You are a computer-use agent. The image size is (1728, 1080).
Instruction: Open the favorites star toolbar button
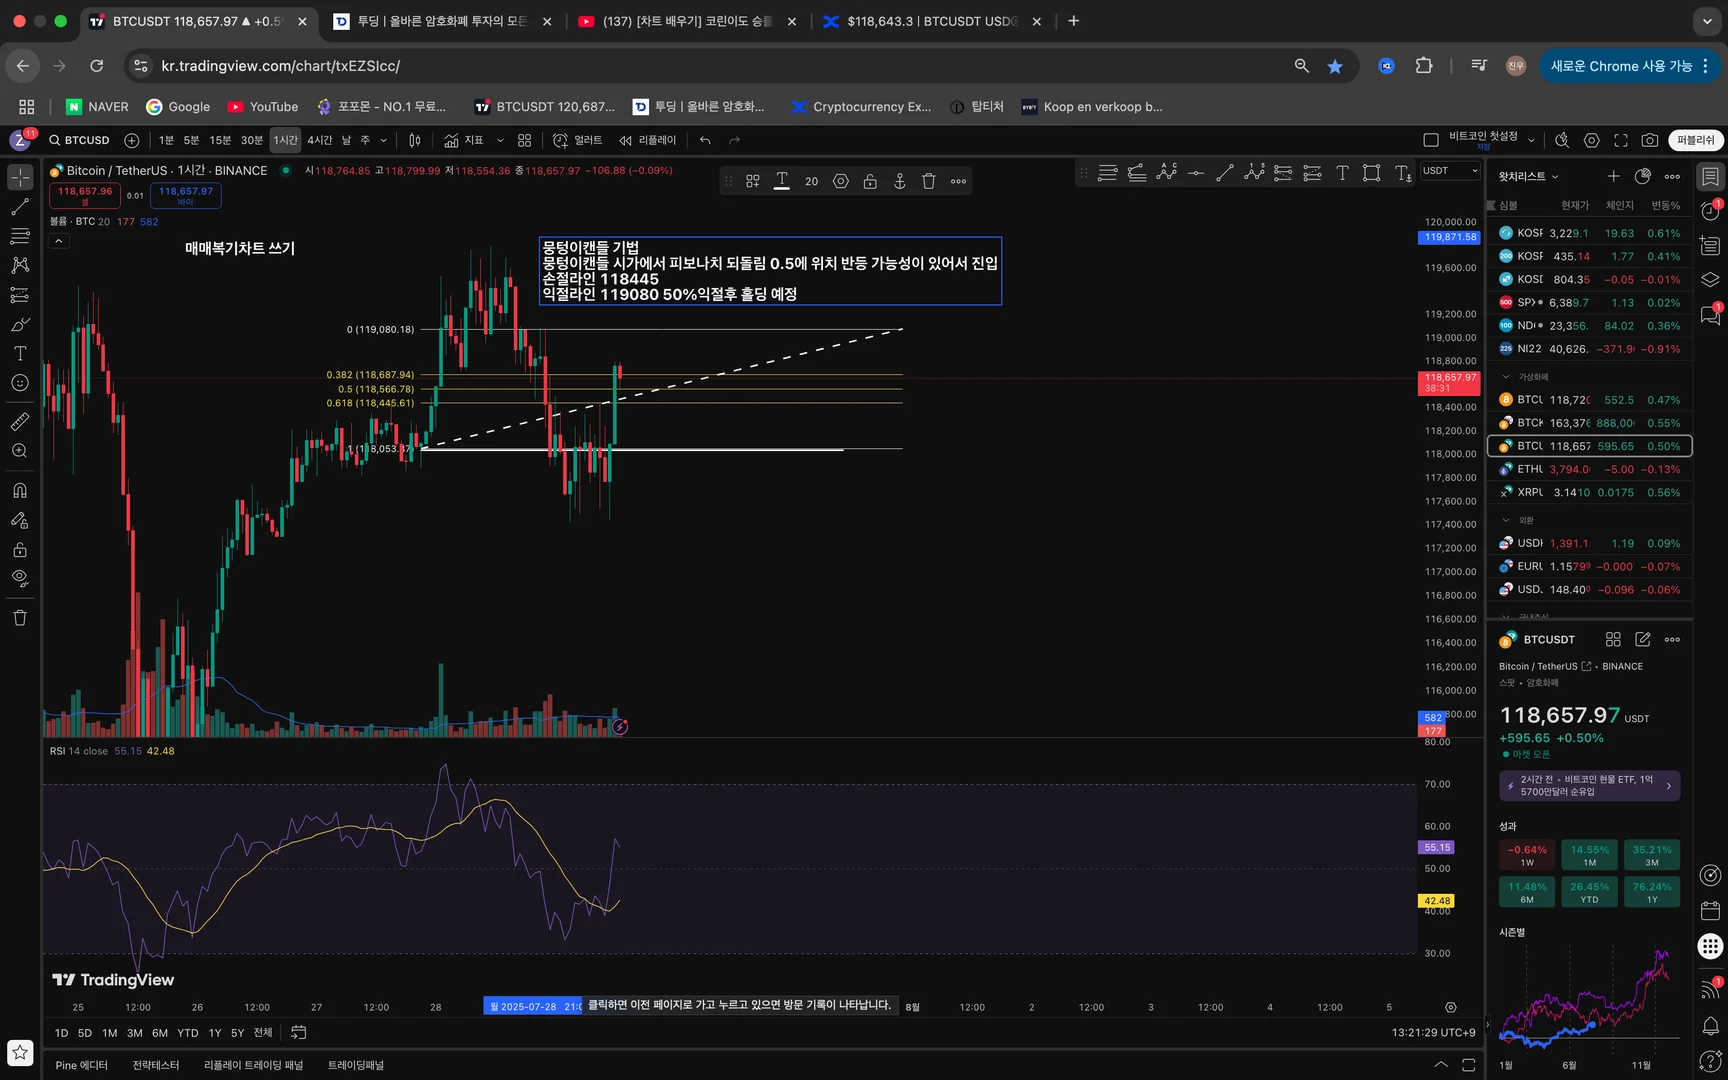point(20,1052)
